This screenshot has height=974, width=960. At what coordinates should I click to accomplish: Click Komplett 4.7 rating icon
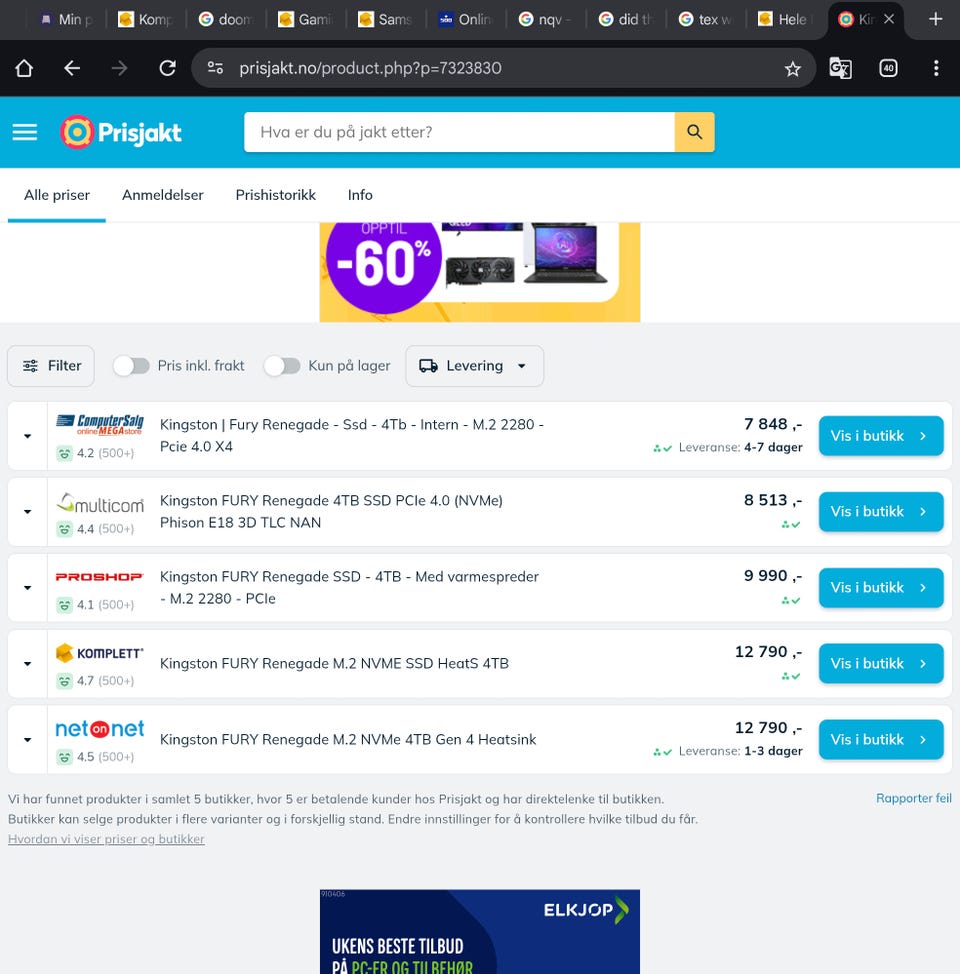point(65,681)
